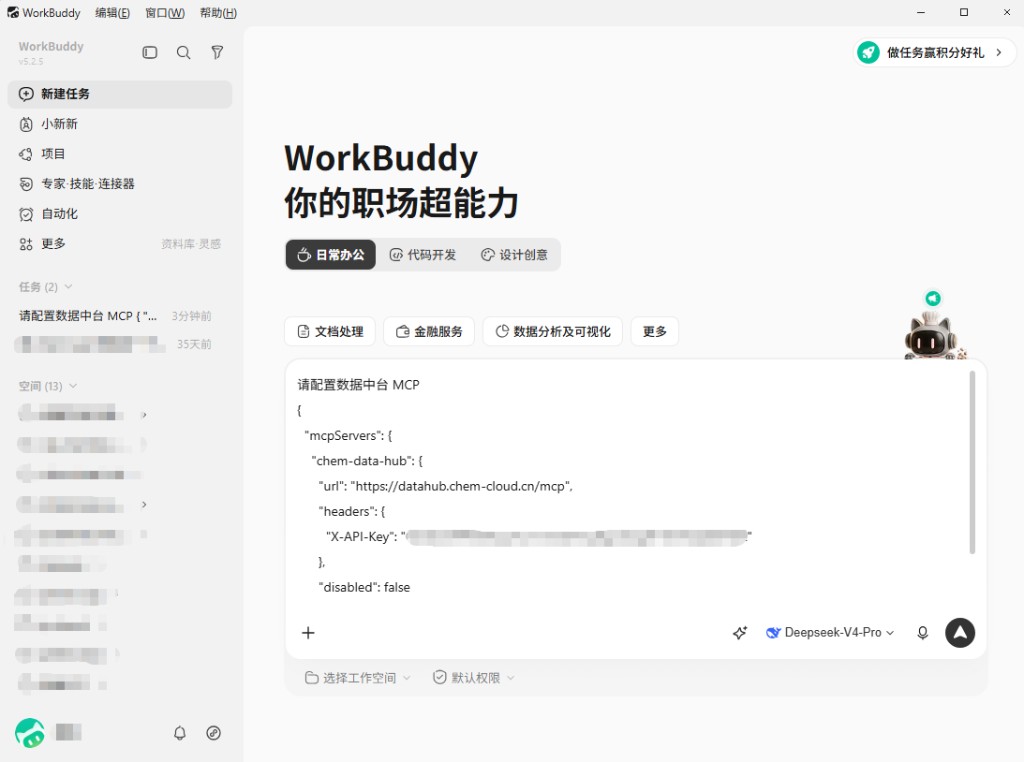This screenshot has height=762, width=1024.
Task: Open 小新新 in the sidebar
Action: (x=120, y=124)
